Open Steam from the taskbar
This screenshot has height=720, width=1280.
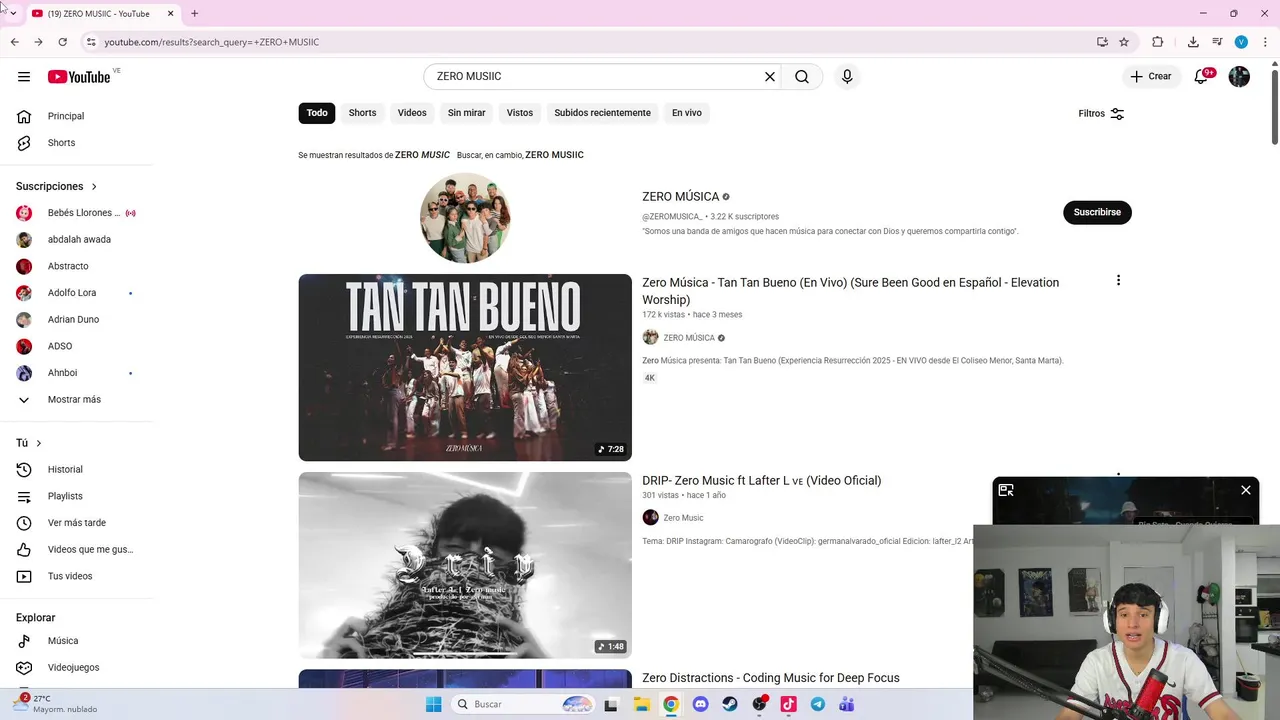click(x=730, y=704)
